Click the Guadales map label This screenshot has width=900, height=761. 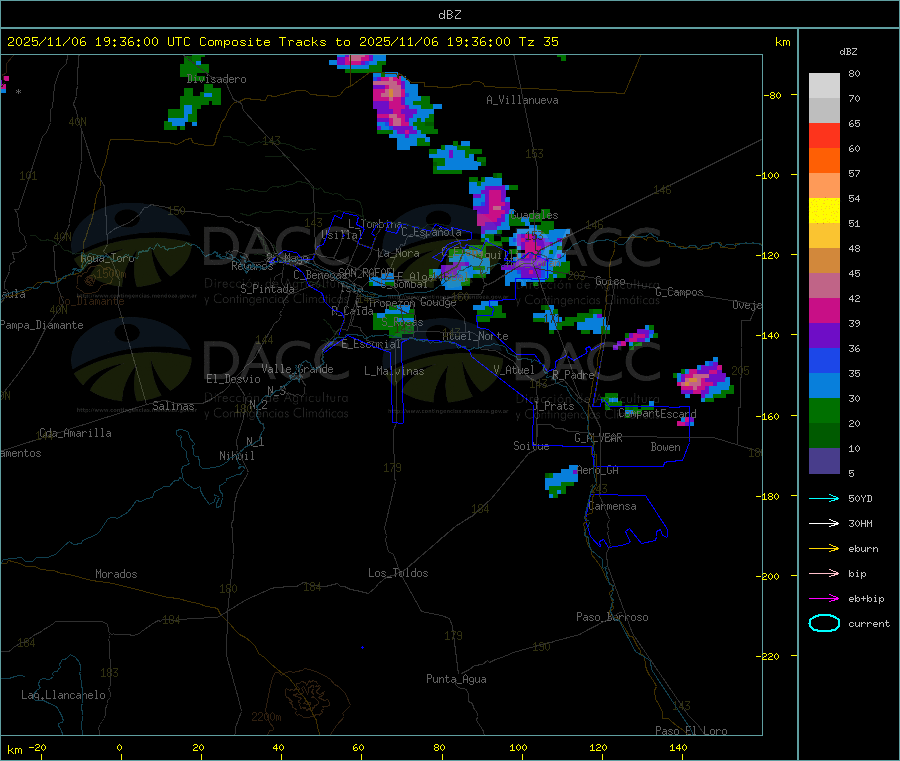(x=534, y=215)
